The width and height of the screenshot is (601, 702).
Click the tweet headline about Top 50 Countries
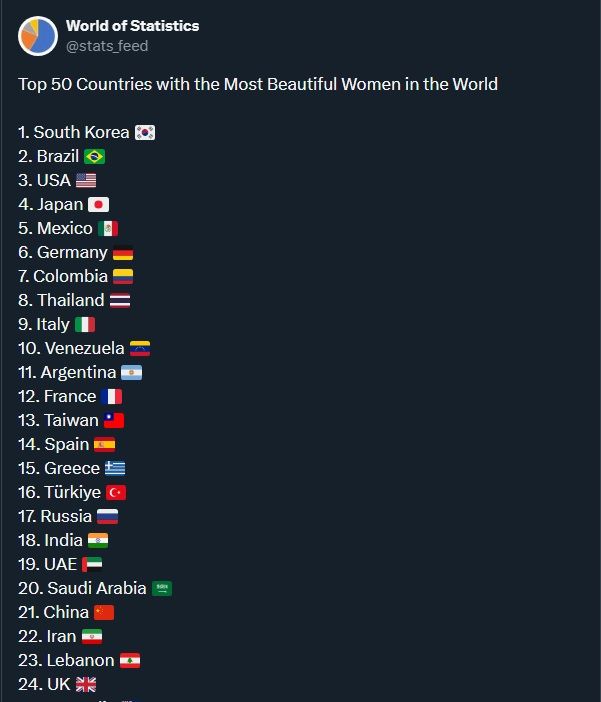258,83
